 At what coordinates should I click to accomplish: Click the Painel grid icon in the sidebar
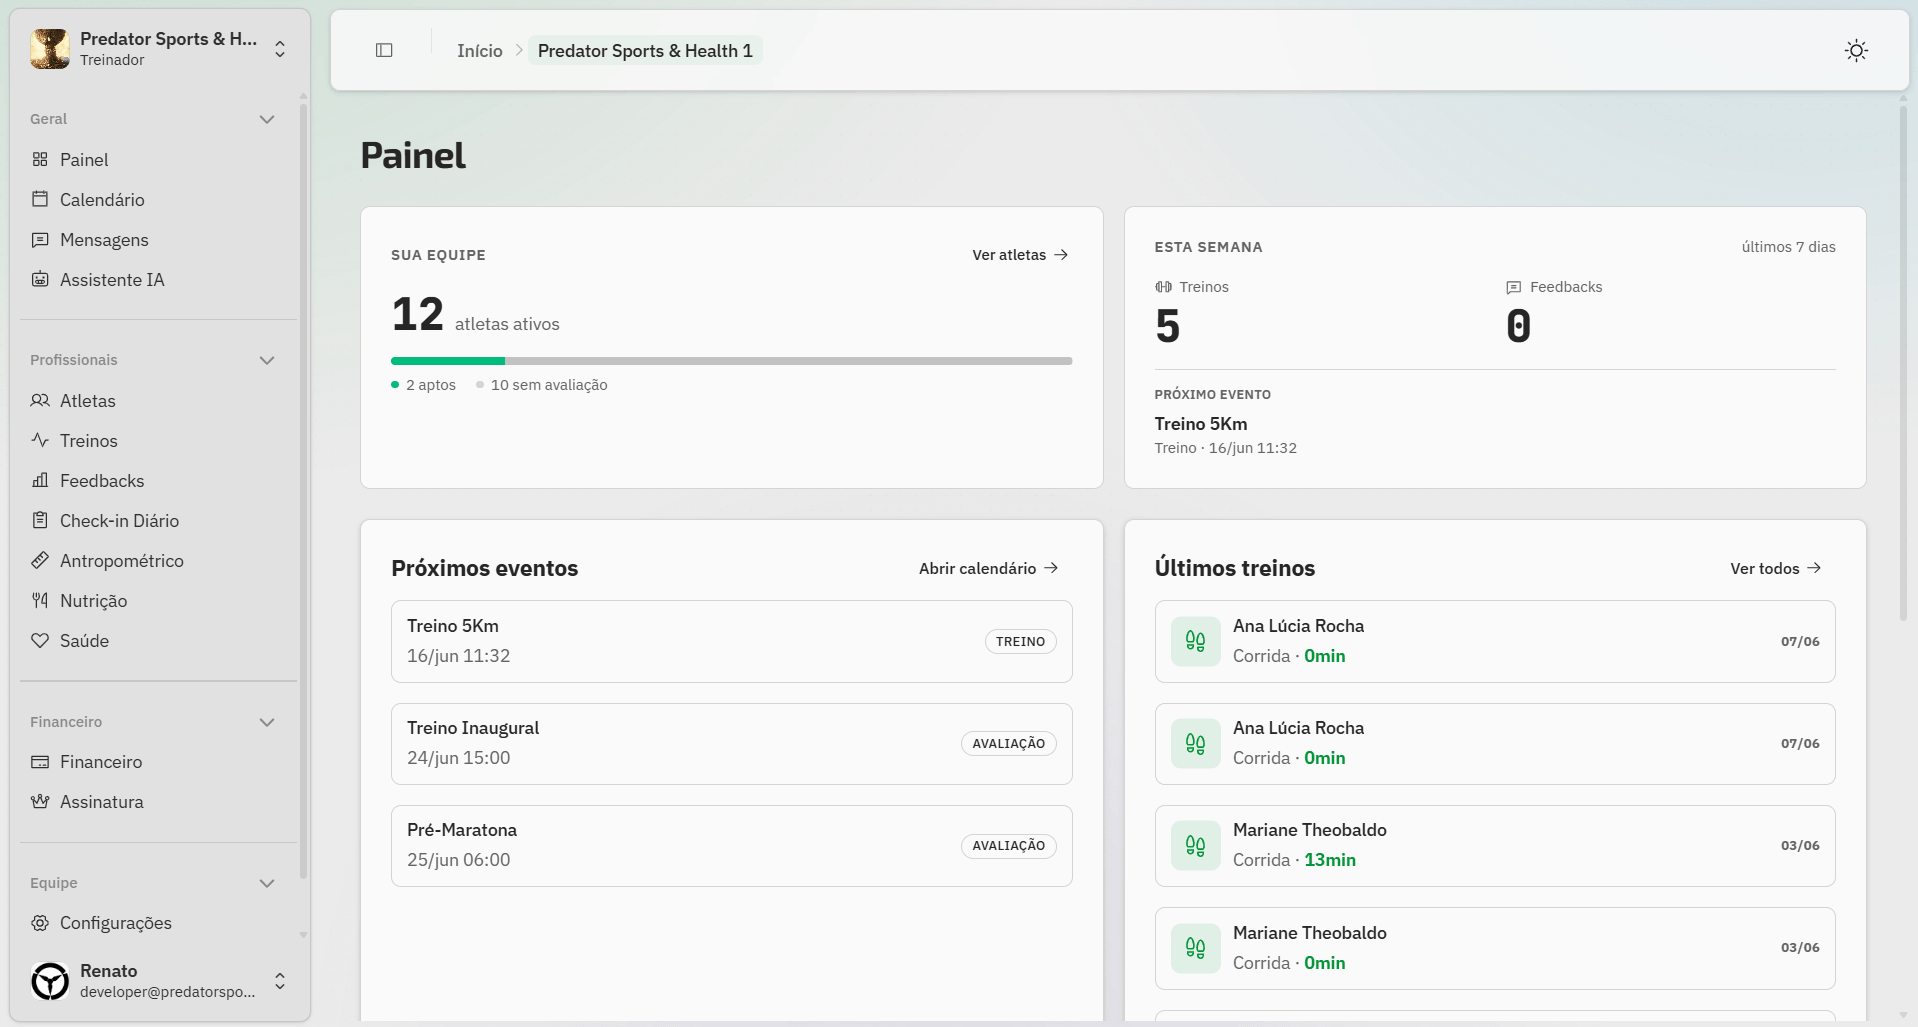click(x=40, y=159)
